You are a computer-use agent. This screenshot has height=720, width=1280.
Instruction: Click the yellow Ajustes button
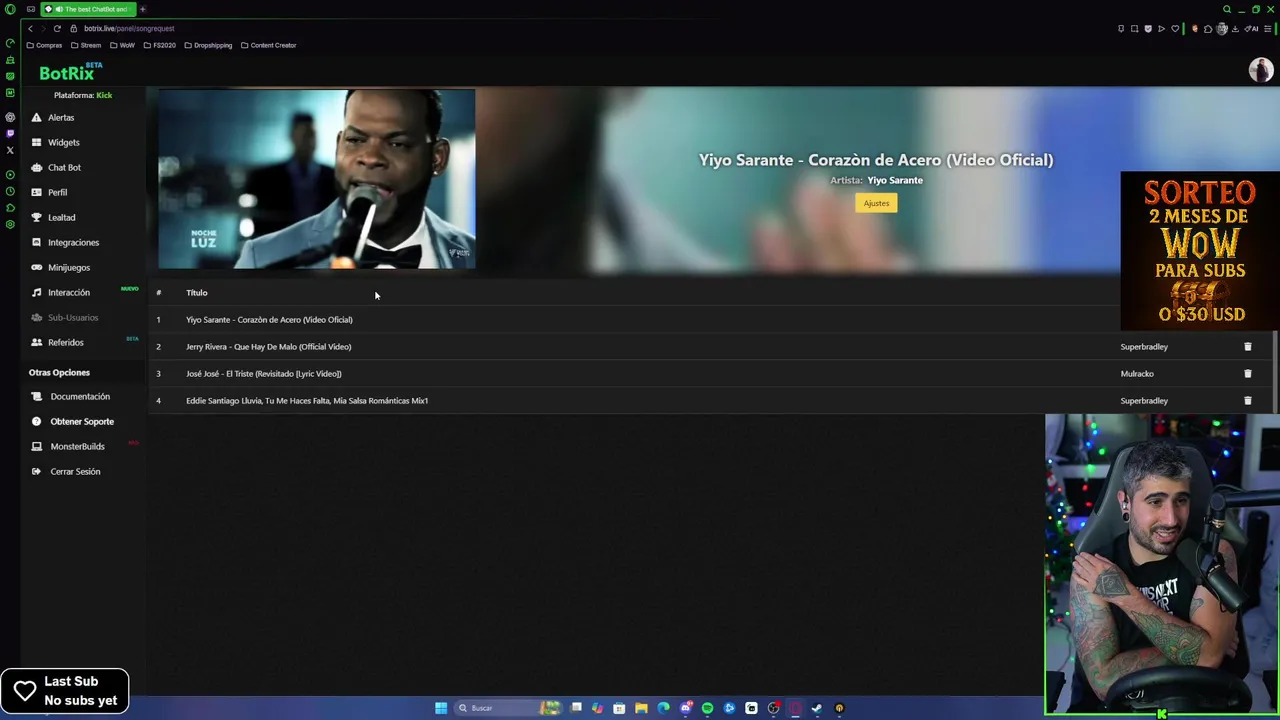[876, 203]
